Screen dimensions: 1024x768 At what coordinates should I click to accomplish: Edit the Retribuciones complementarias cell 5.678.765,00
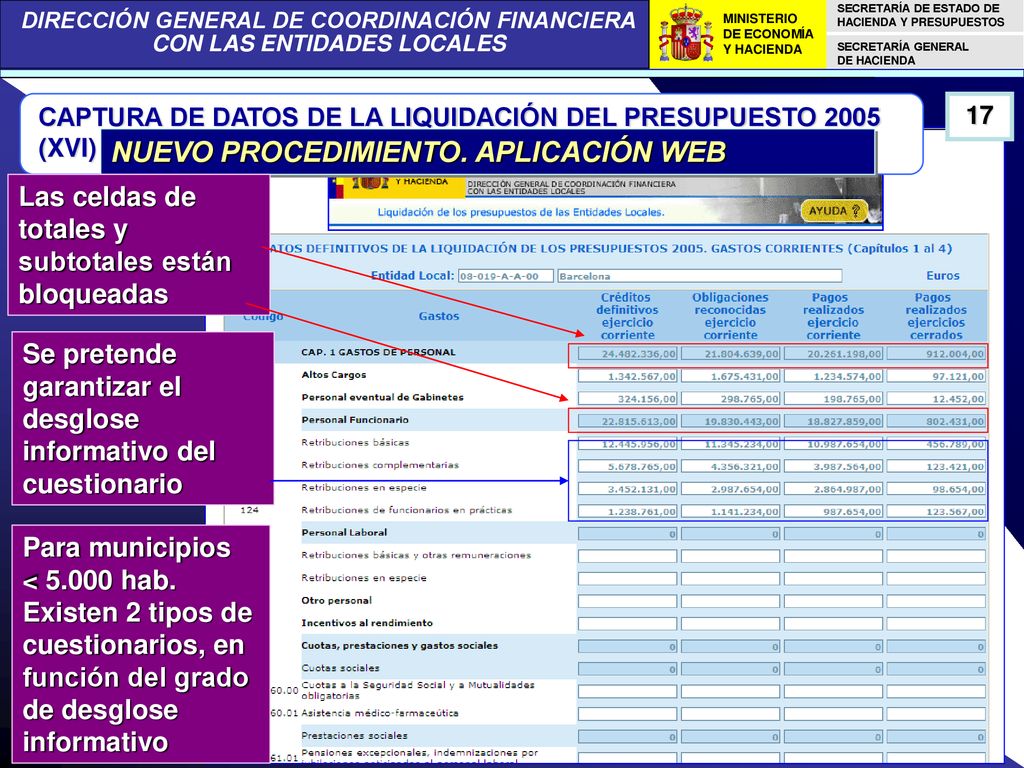coord(628,466)
